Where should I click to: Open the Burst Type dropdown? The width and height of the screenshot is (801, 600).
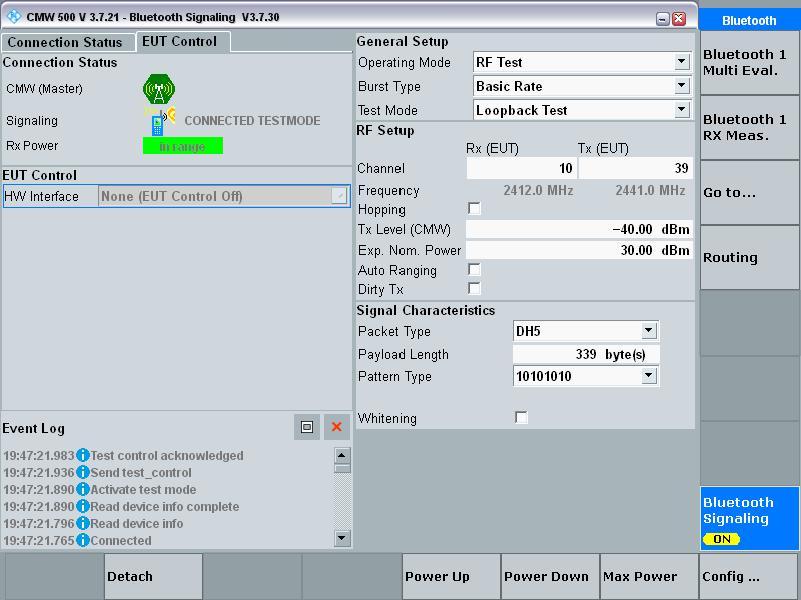pyautogui.click(x=681, y=85)
